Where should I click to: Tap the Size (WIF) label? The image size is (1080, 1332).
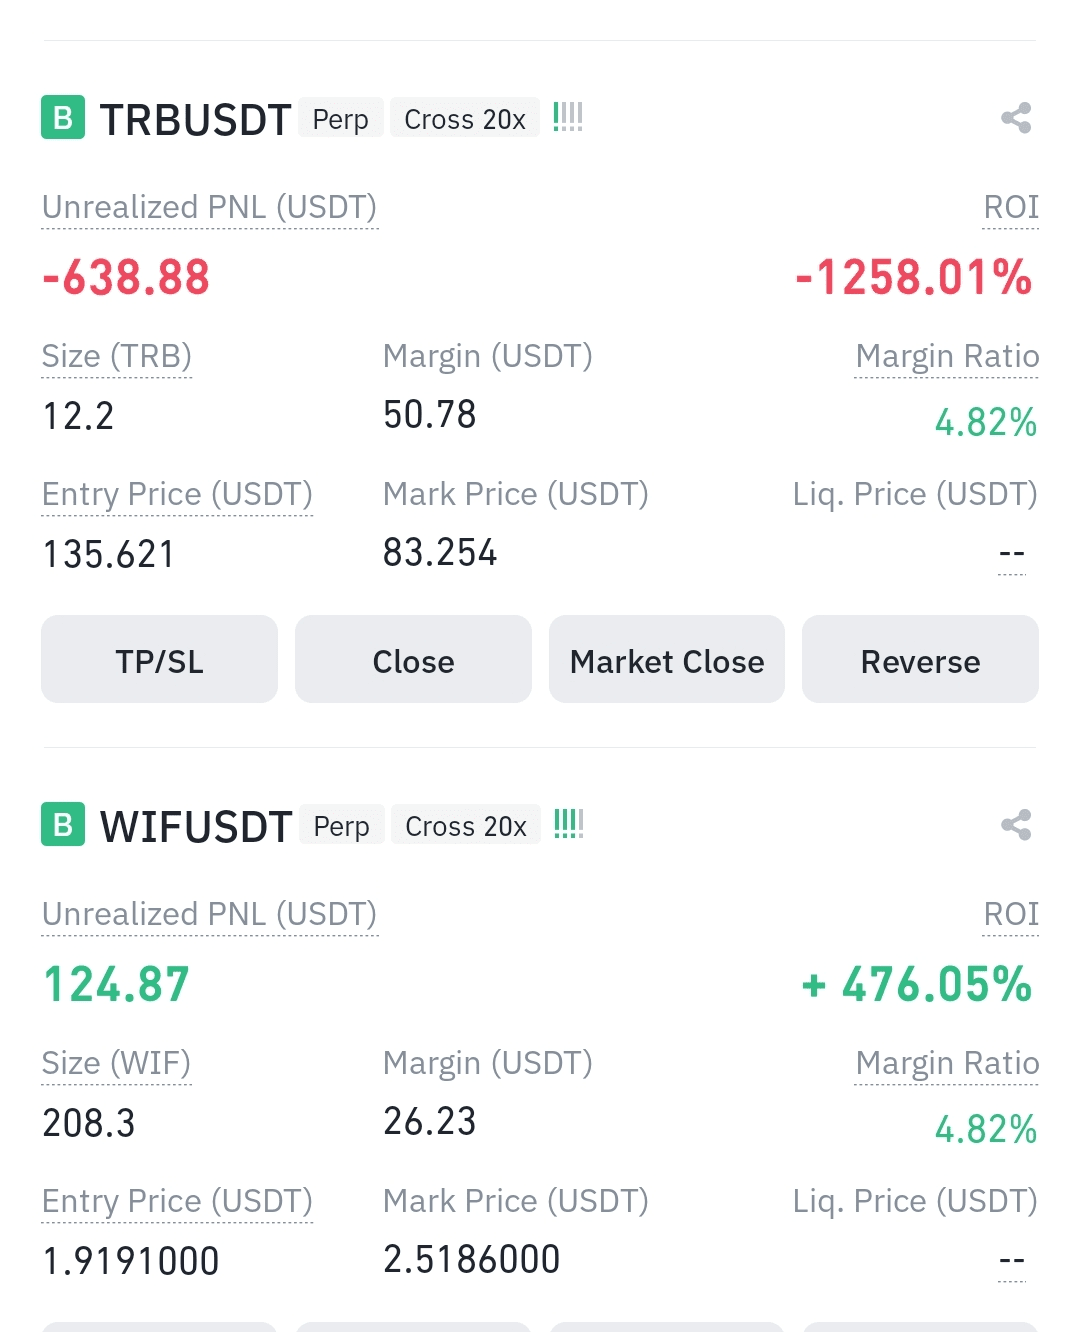coord(116,1063)
